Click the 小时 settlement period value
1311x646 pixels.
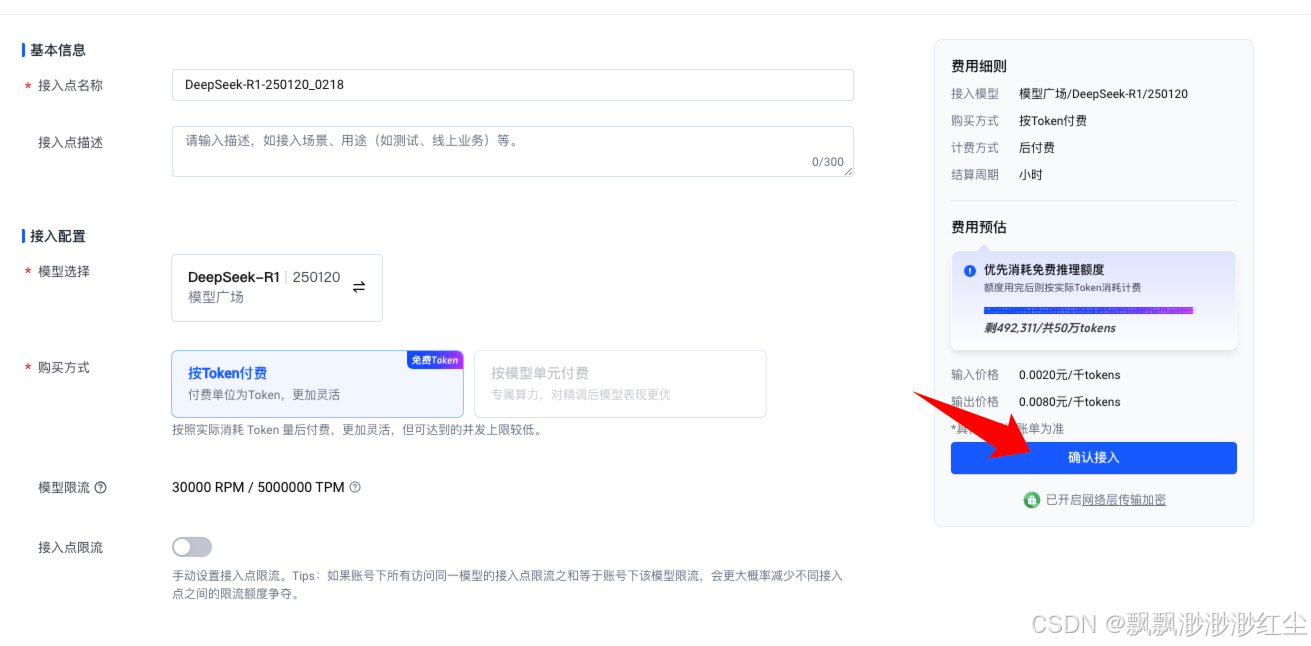coord(1031,175)
